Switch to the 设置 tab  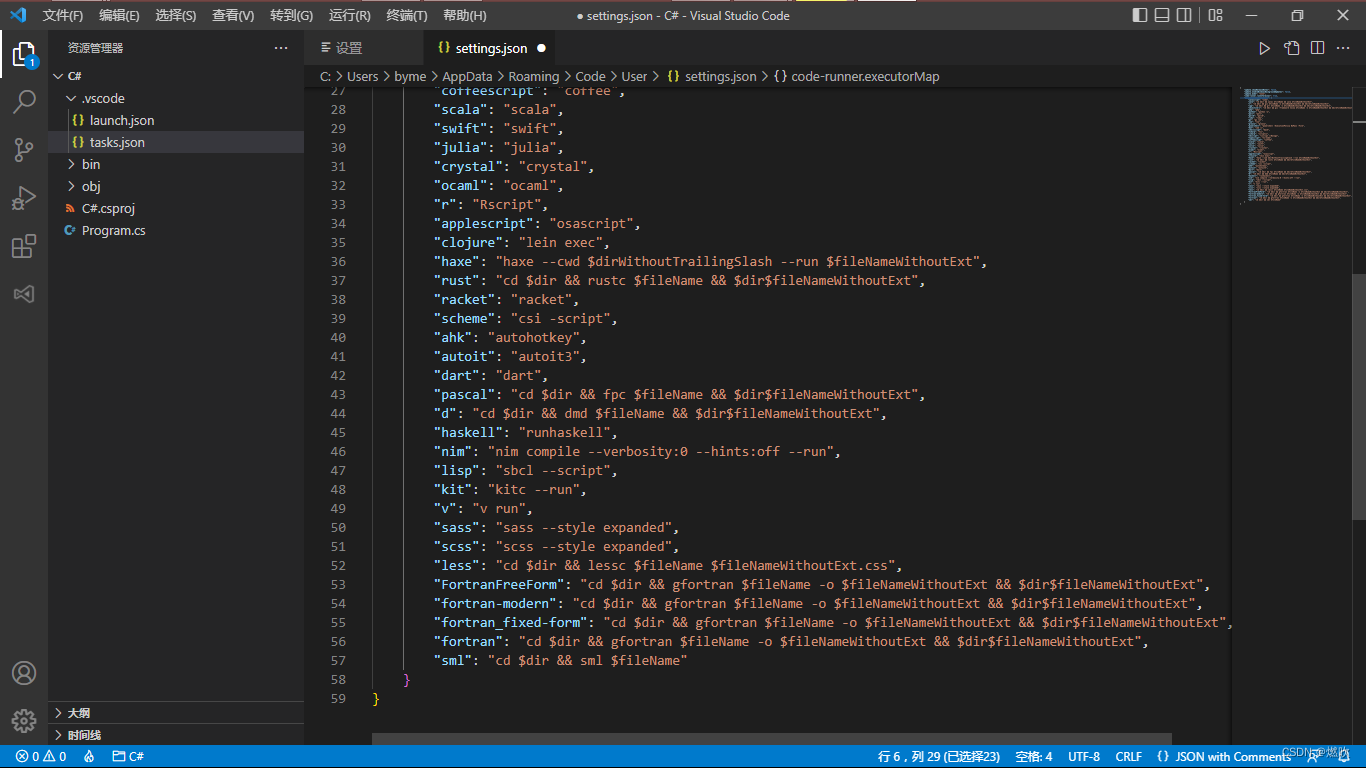(x=364, y=48)
